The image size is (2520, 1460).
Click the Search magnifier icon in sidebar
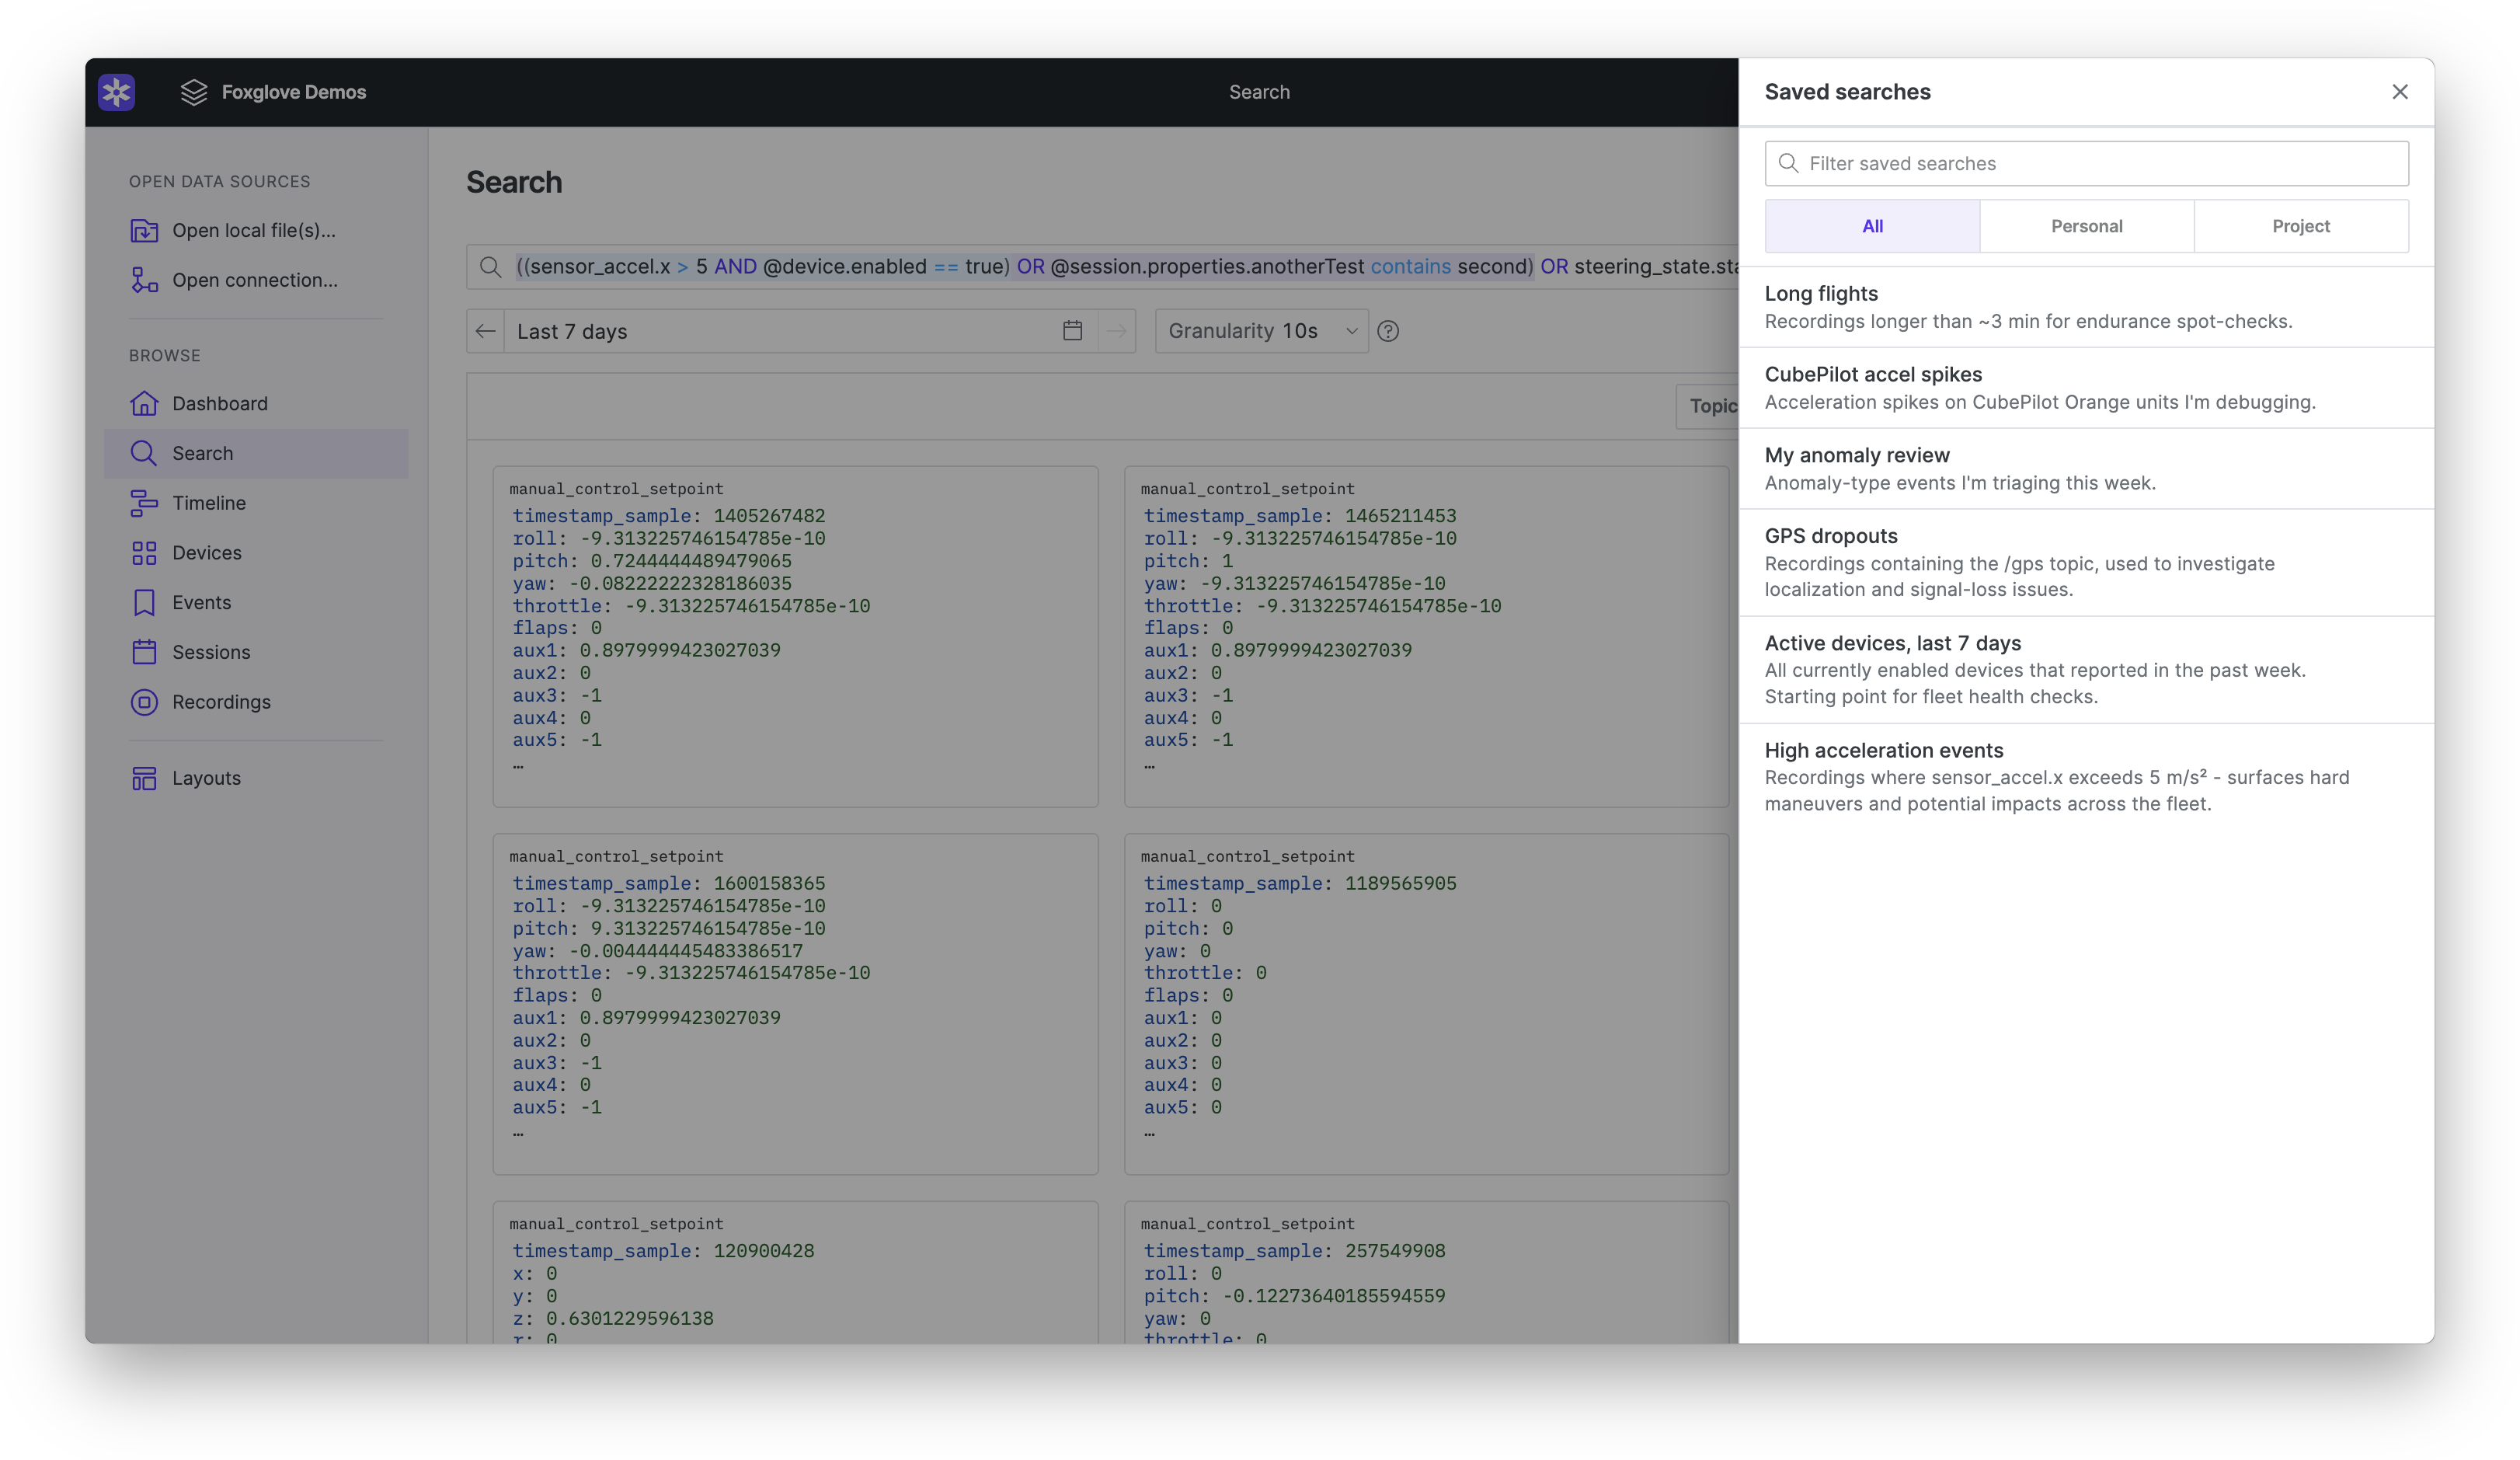tap(144, 453)
